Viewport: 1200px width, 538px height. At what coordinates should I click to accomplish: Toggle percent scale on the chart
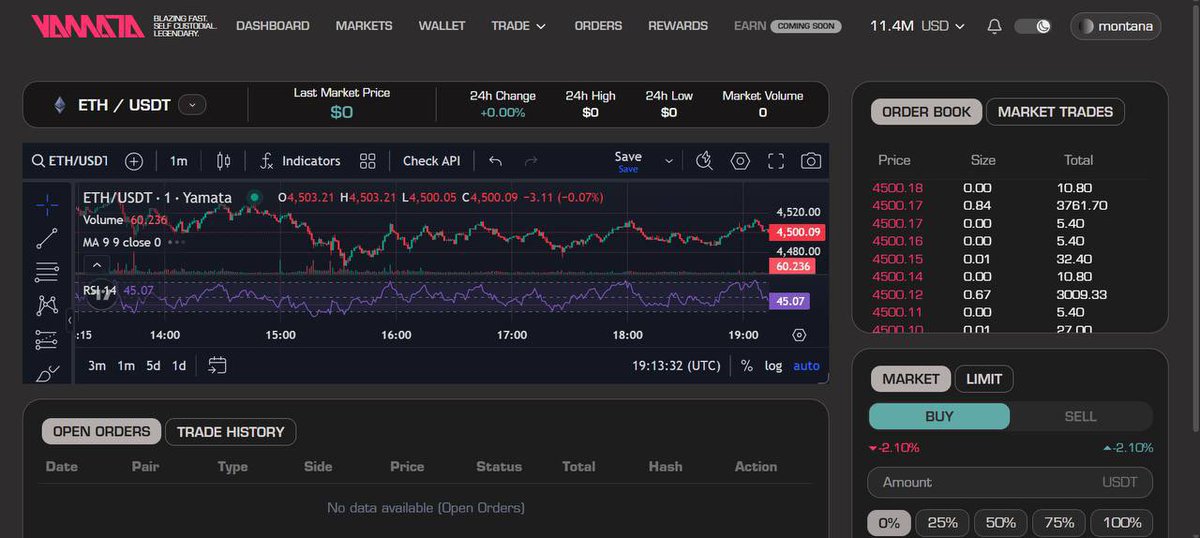pos(747,366)
